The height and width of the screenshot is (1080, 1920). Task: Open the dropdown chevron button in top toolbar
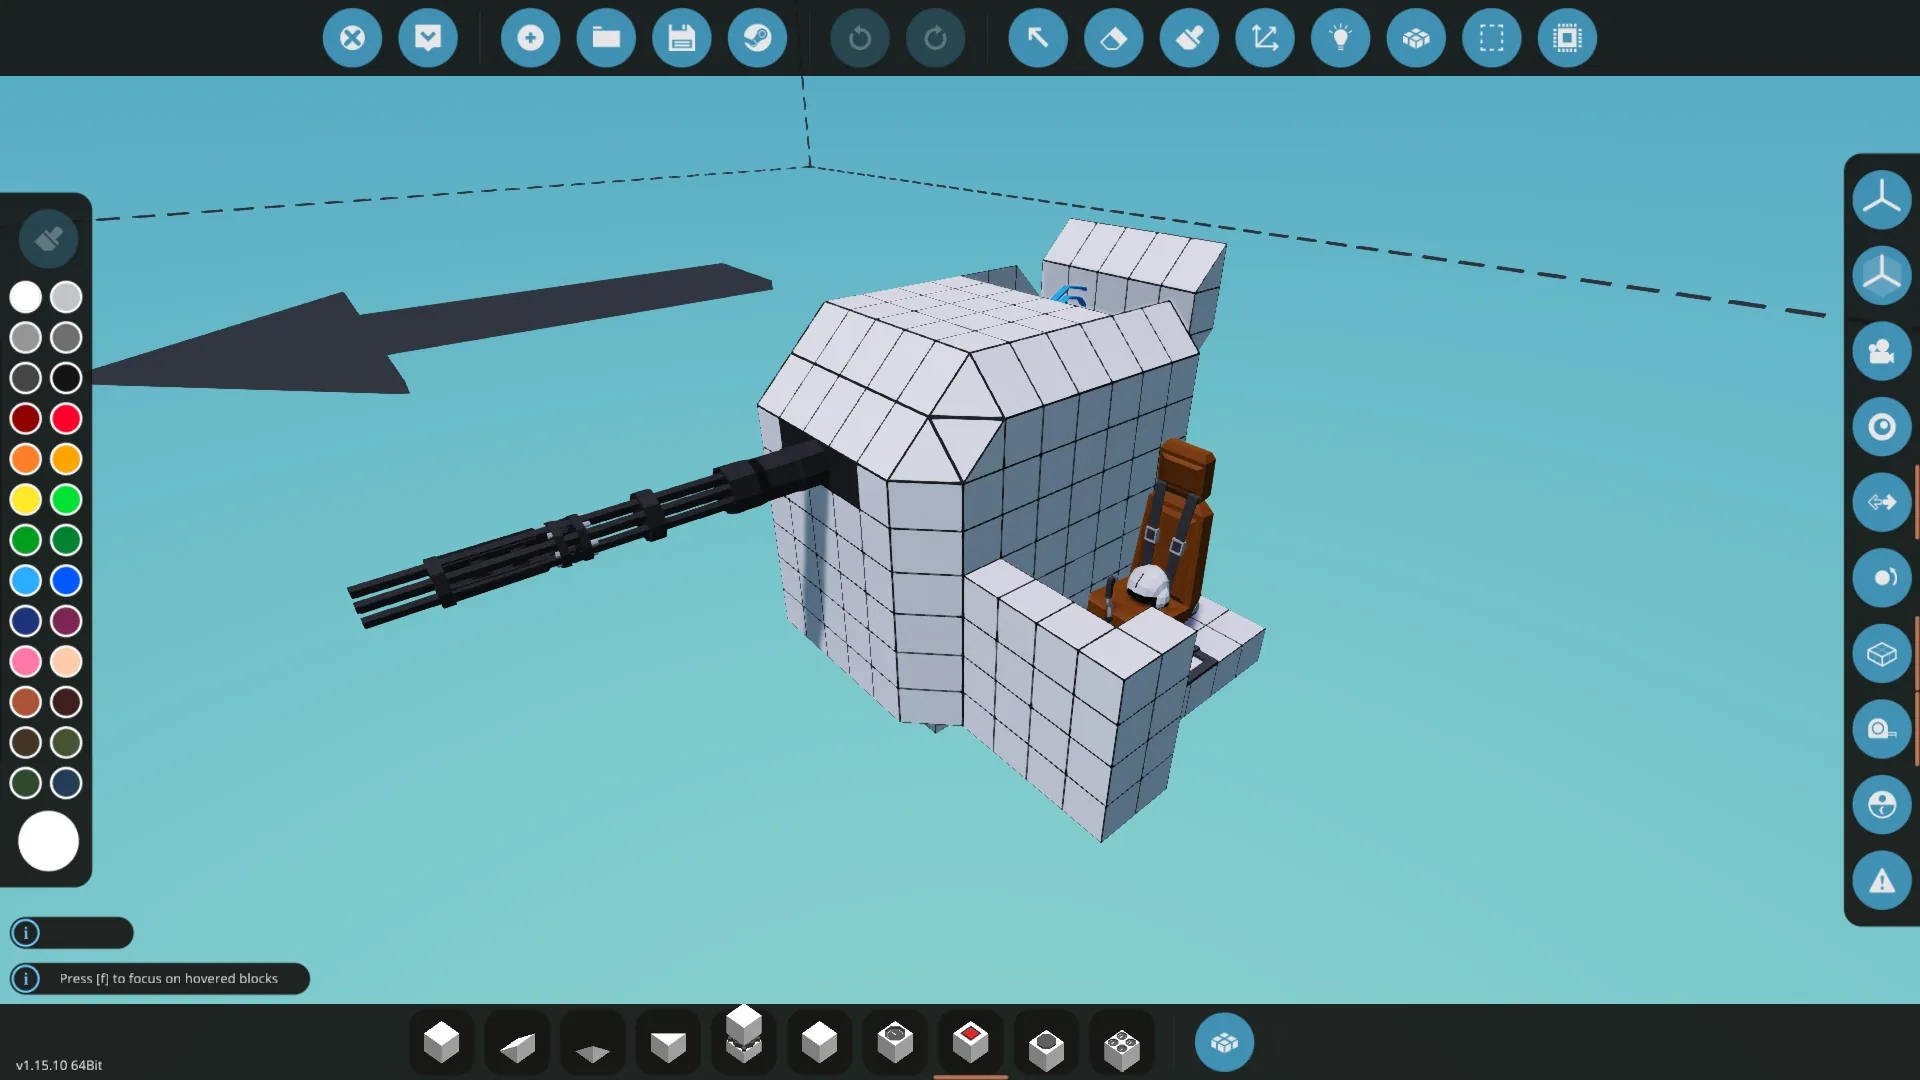[x=428, y=38]
